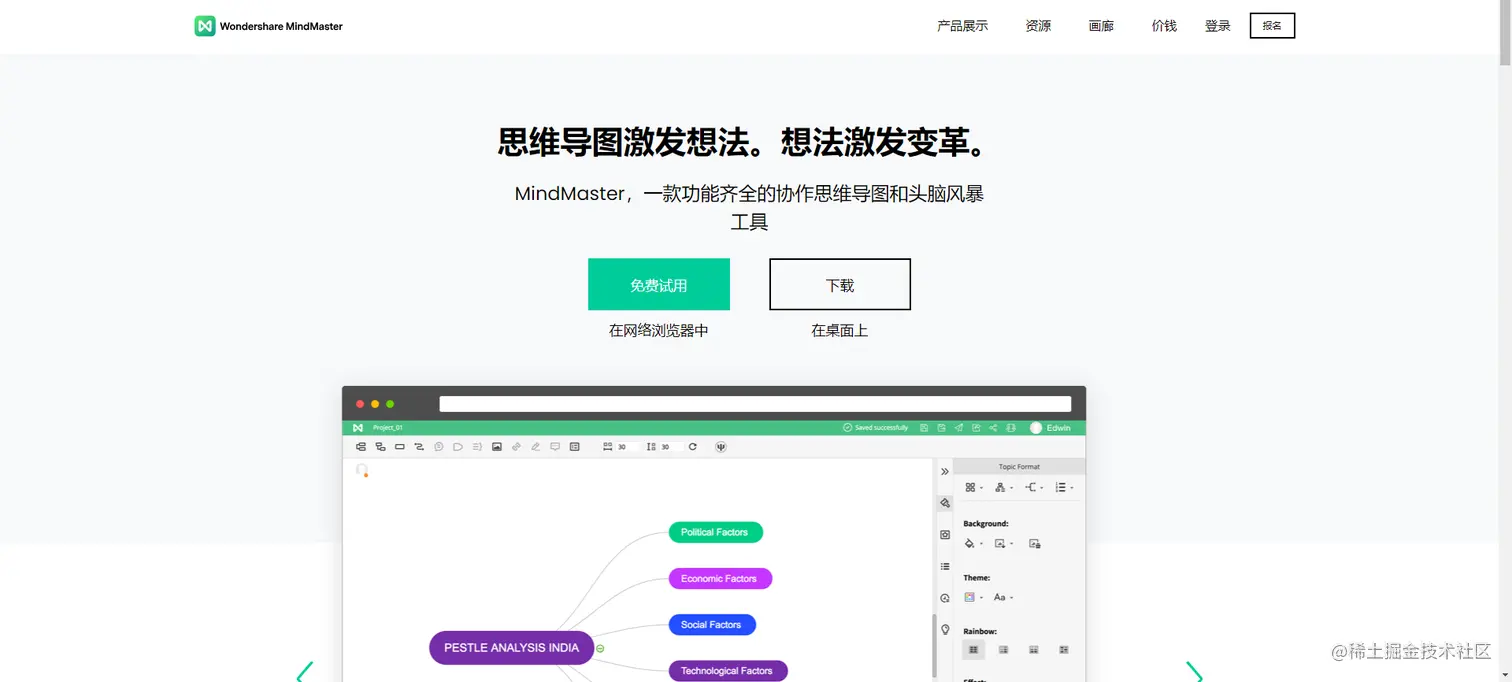Open the lightbulb sidebar icon

pos(945,630)
